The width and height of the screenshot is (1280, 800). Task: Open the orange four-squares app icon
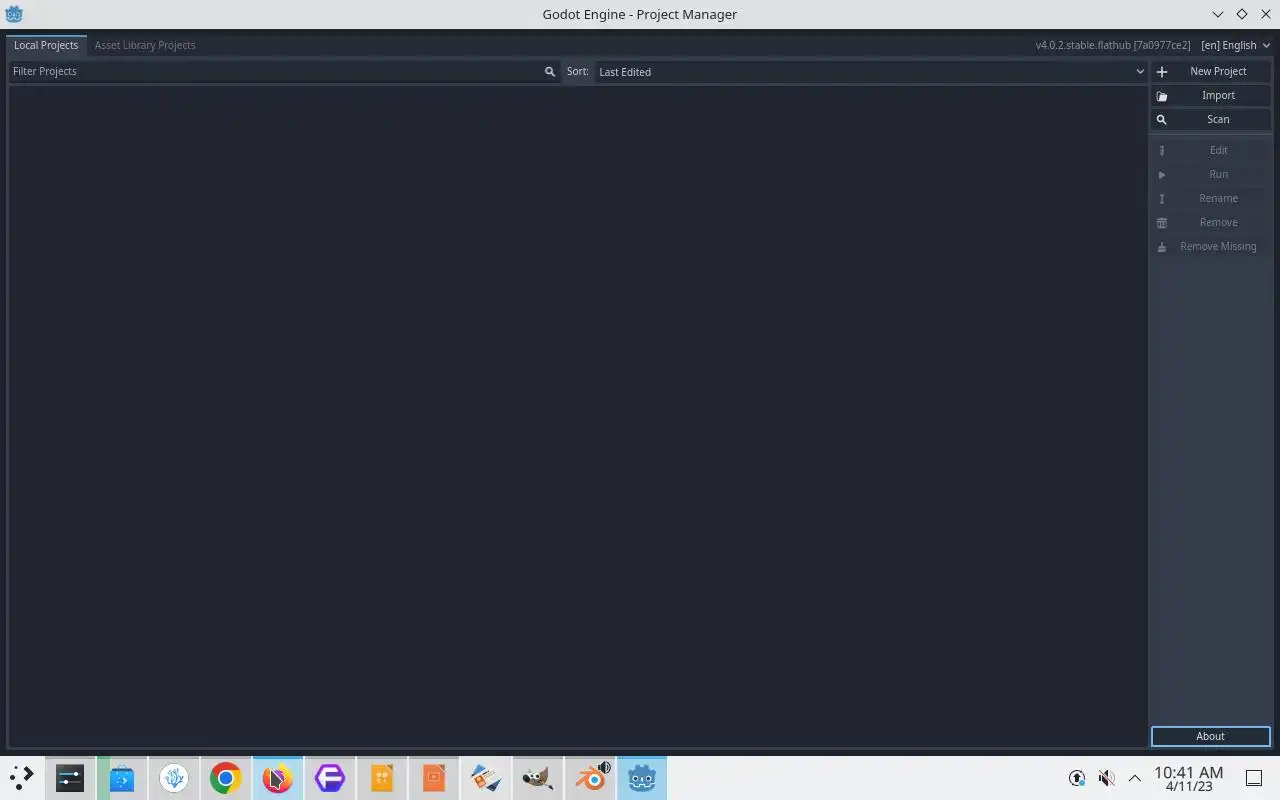point(382,778)
